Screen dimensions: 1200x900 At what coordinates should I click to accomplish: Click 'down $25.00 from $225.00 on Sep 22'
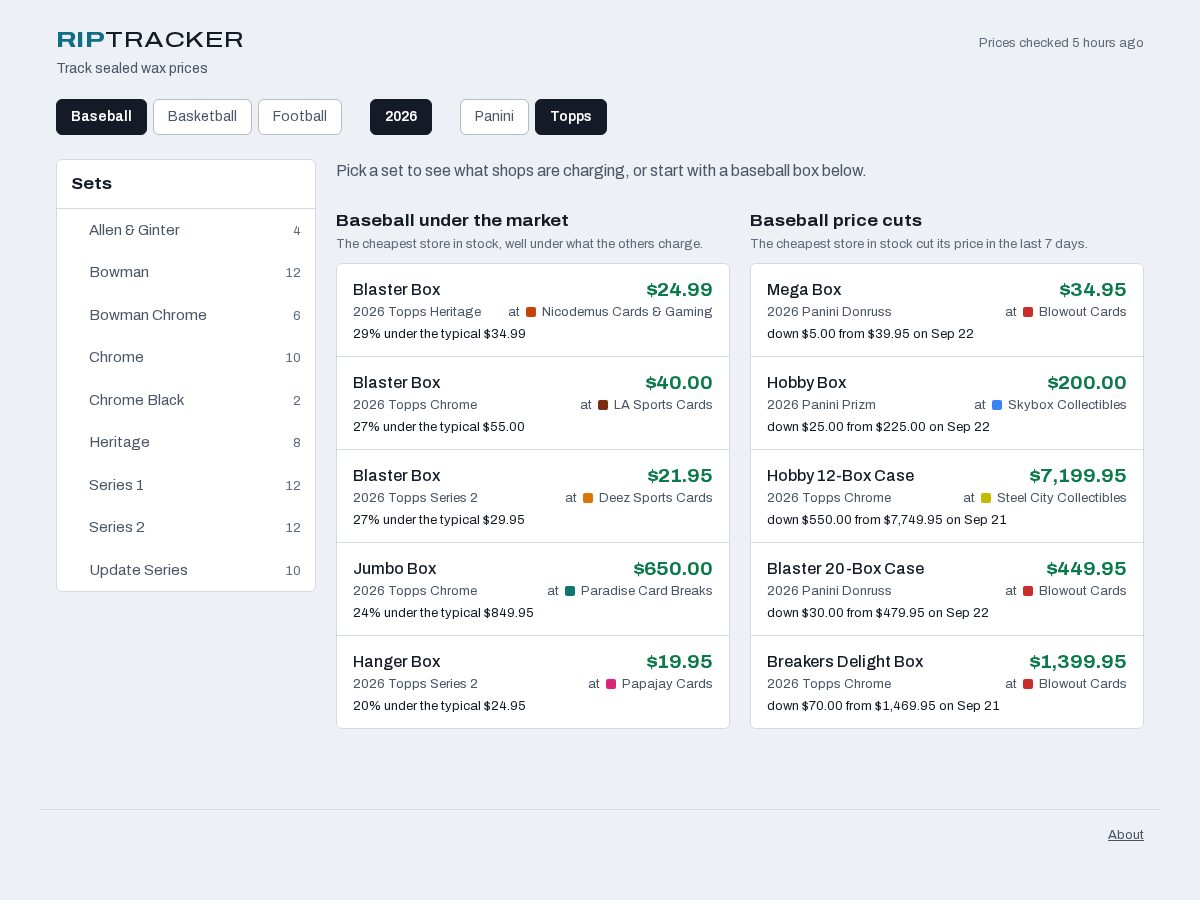pyautogui.click(x=878, y=427)
